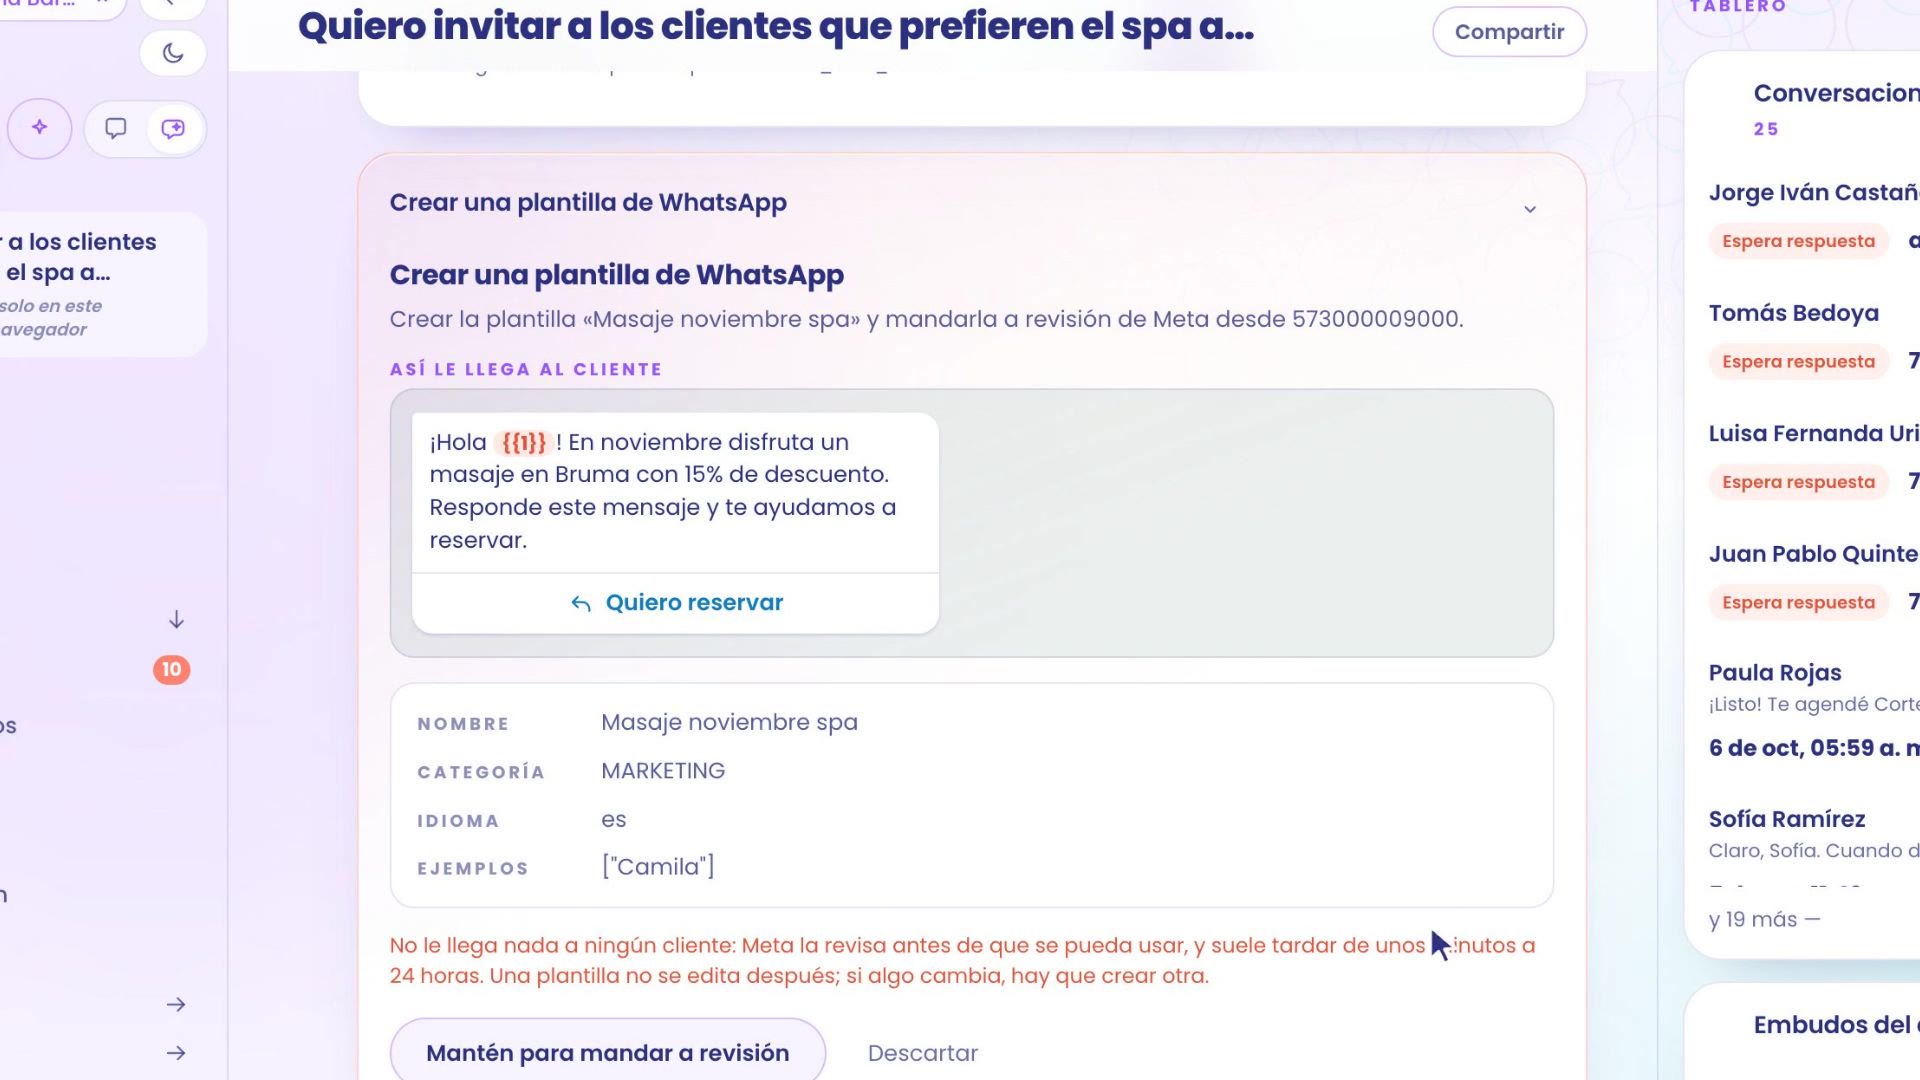
Task: Click the lower right-arrow in left sidebar
Action: coord(176,1053)
